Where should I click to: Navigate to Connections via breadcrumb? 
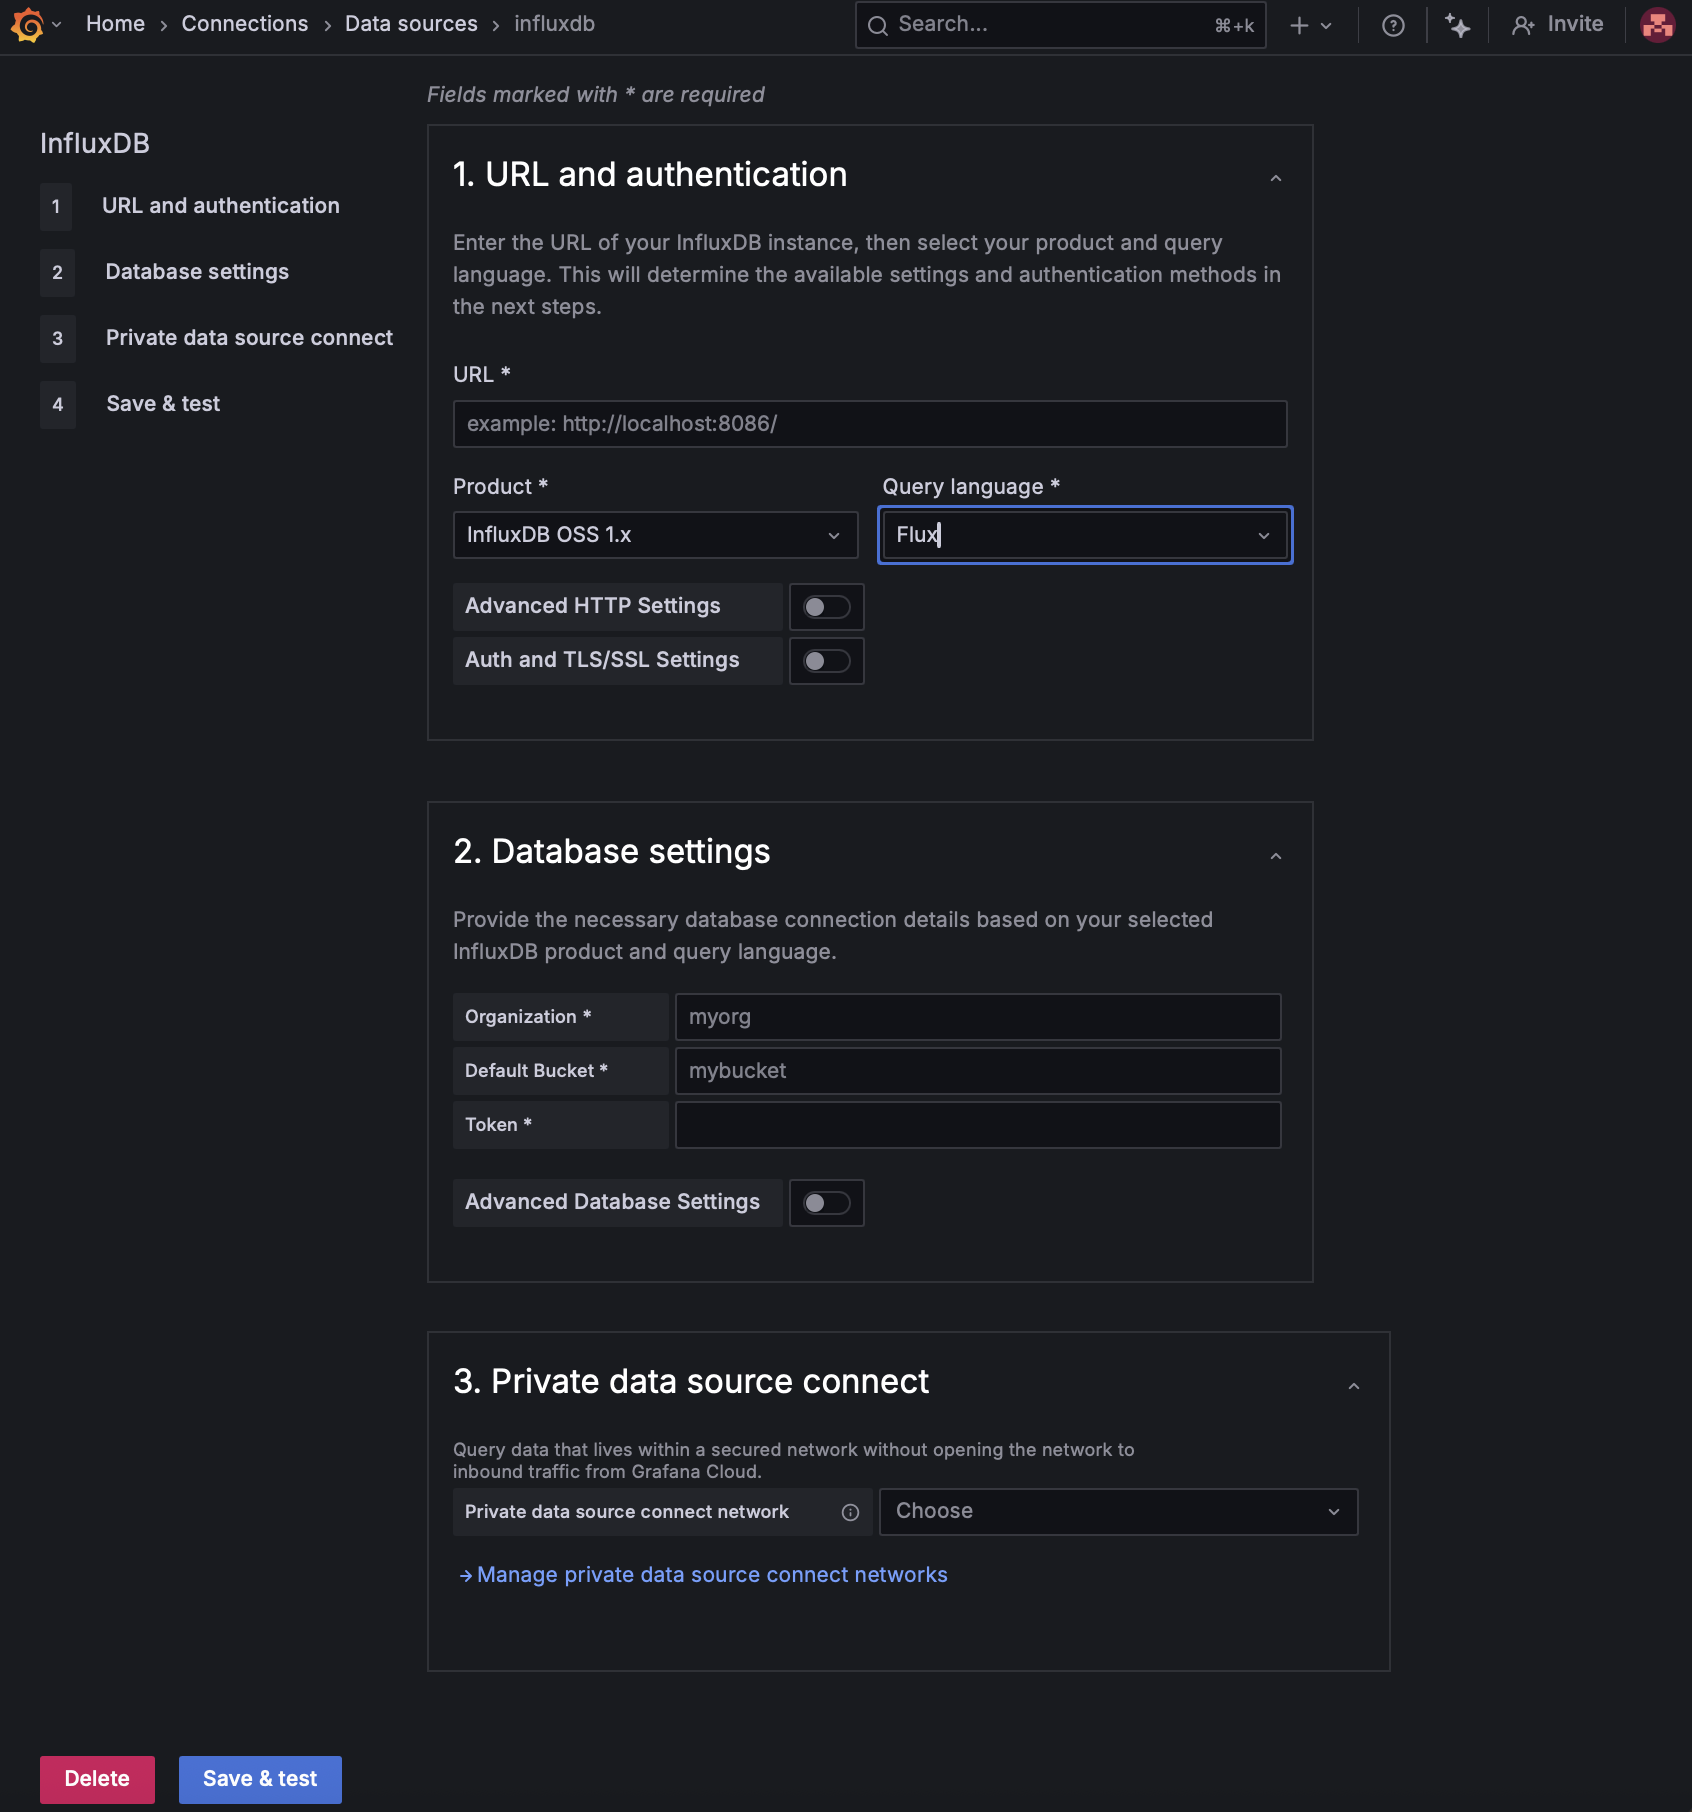pos(244,23)
